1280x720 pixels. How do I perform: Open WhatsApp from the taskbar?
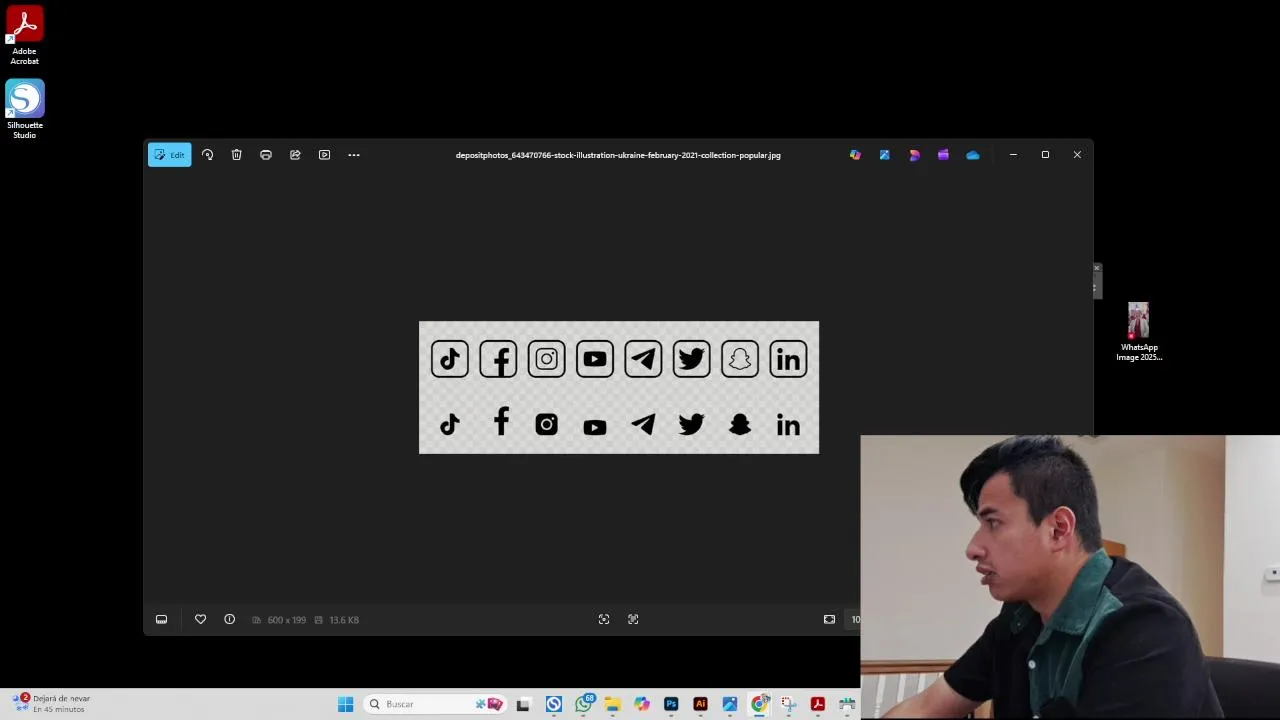[x=583, y=704]
